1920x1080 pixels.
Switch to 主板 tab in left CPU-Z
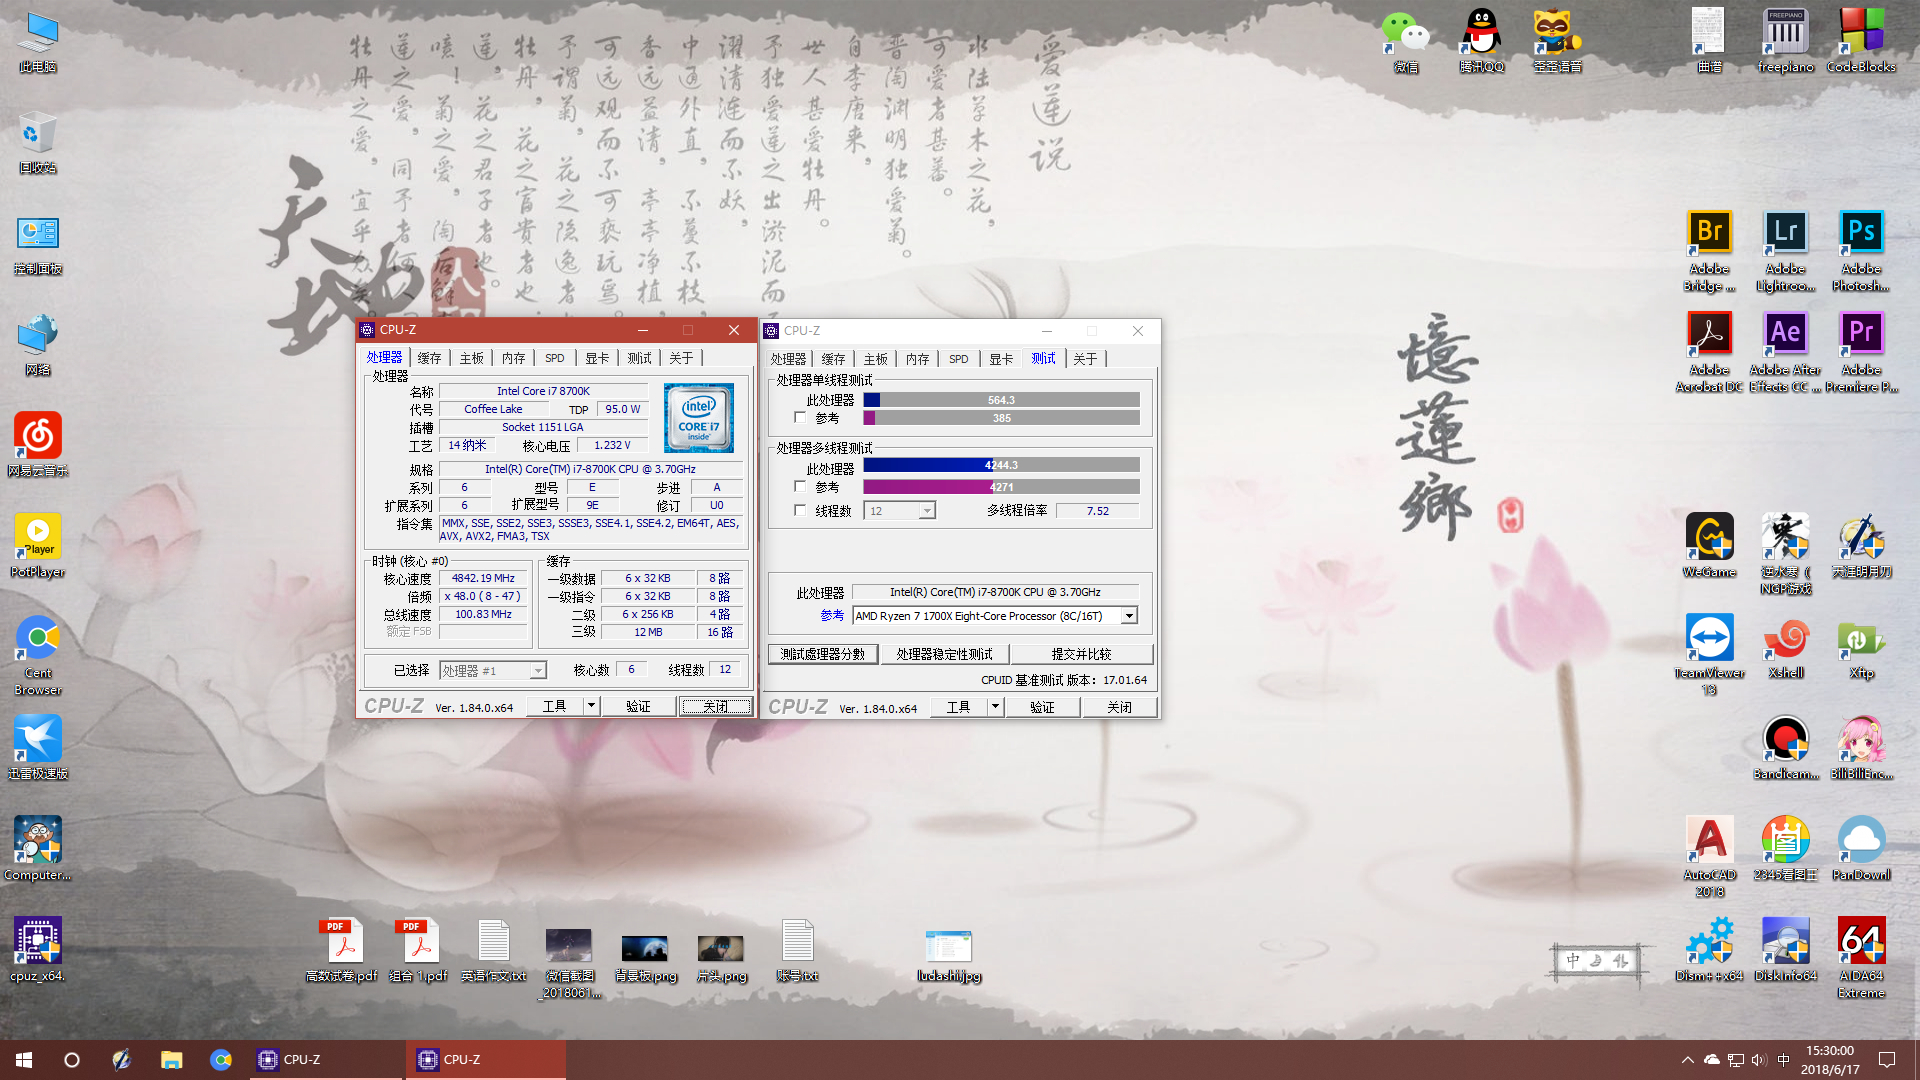[471, 358]
